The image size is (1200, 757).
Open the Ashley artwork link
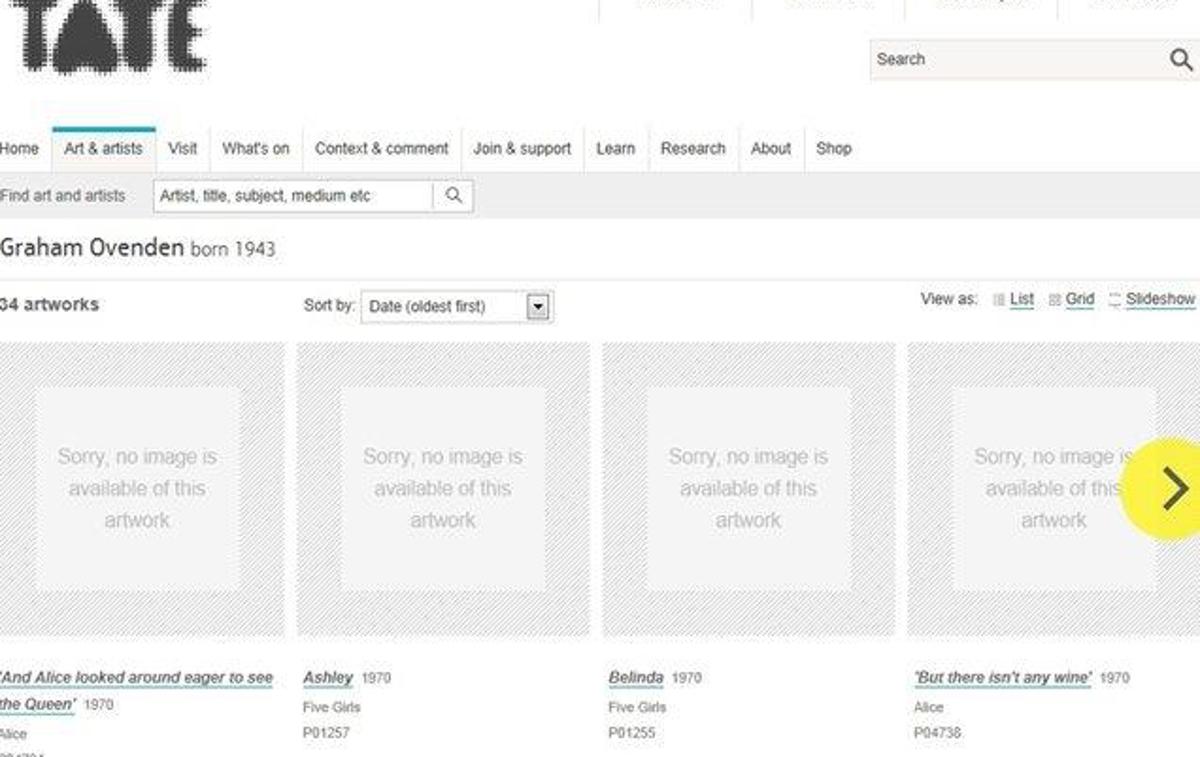click(328, 678)
